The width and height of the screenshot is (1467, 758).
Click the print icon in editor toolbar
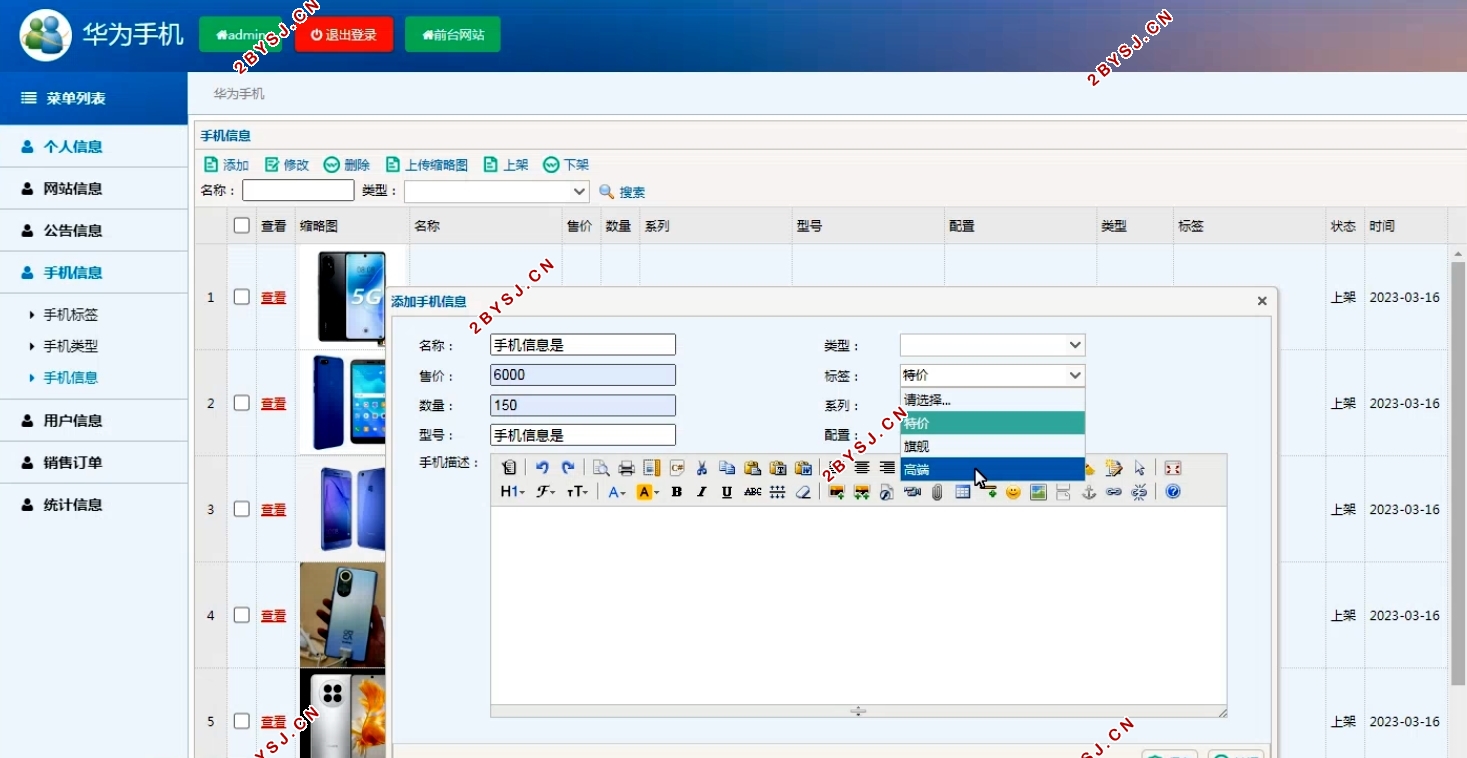coord(626,467)
